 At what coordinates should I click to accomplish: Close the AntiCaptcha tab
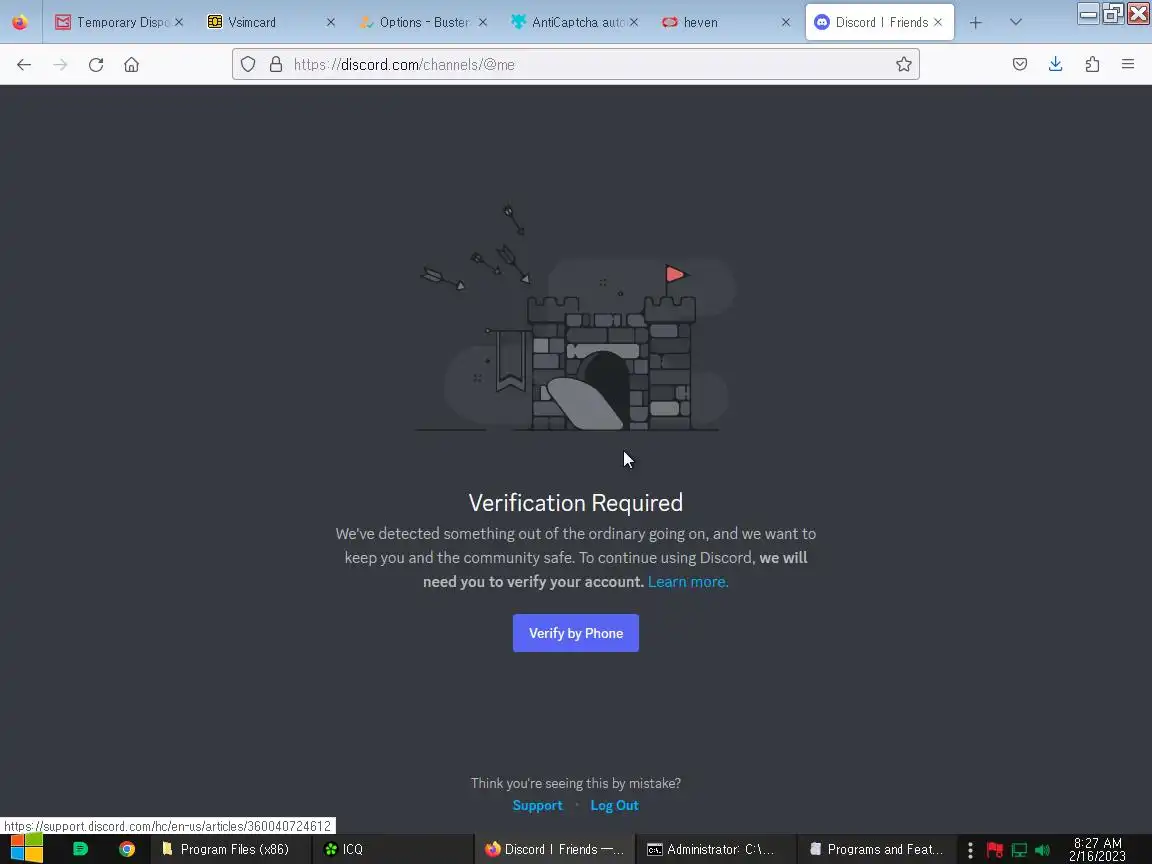(634, 23)
